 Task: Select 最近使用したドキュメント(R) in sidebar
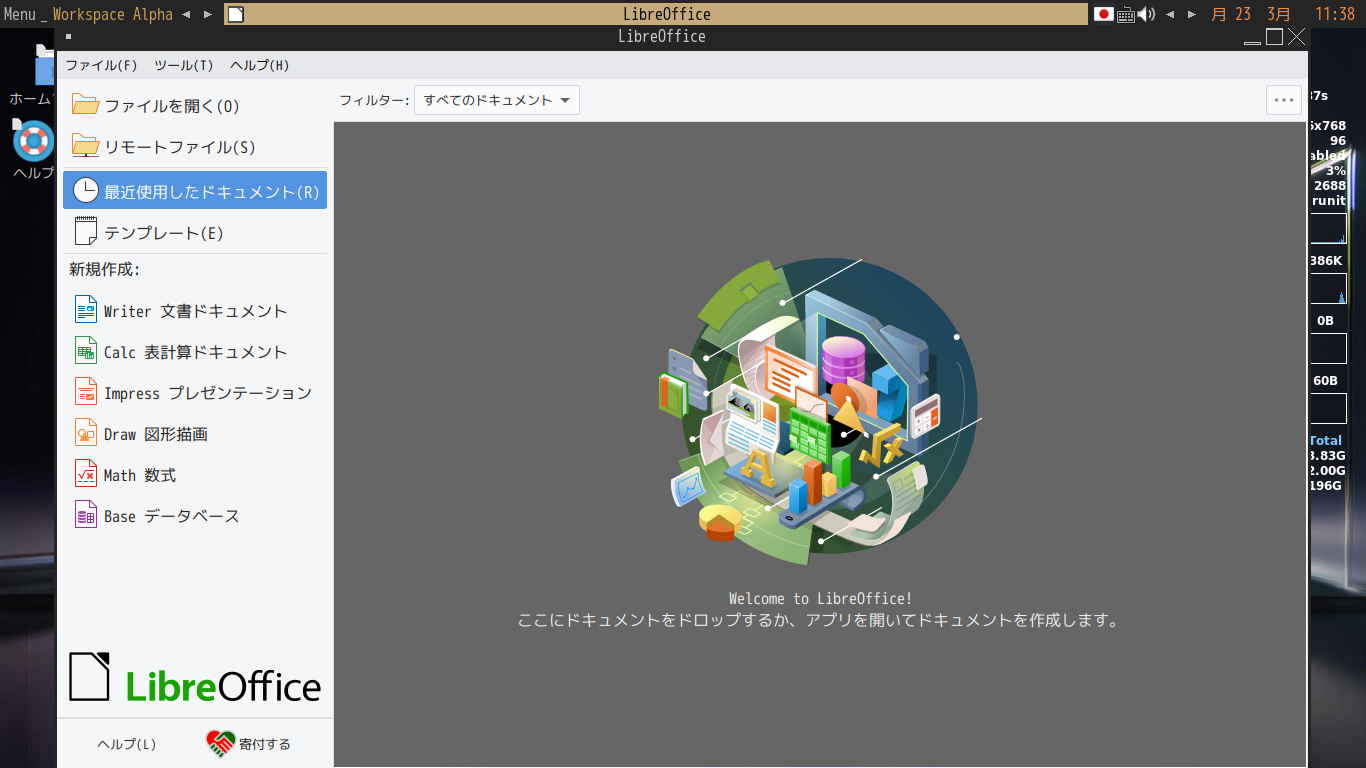pos(195,191)
